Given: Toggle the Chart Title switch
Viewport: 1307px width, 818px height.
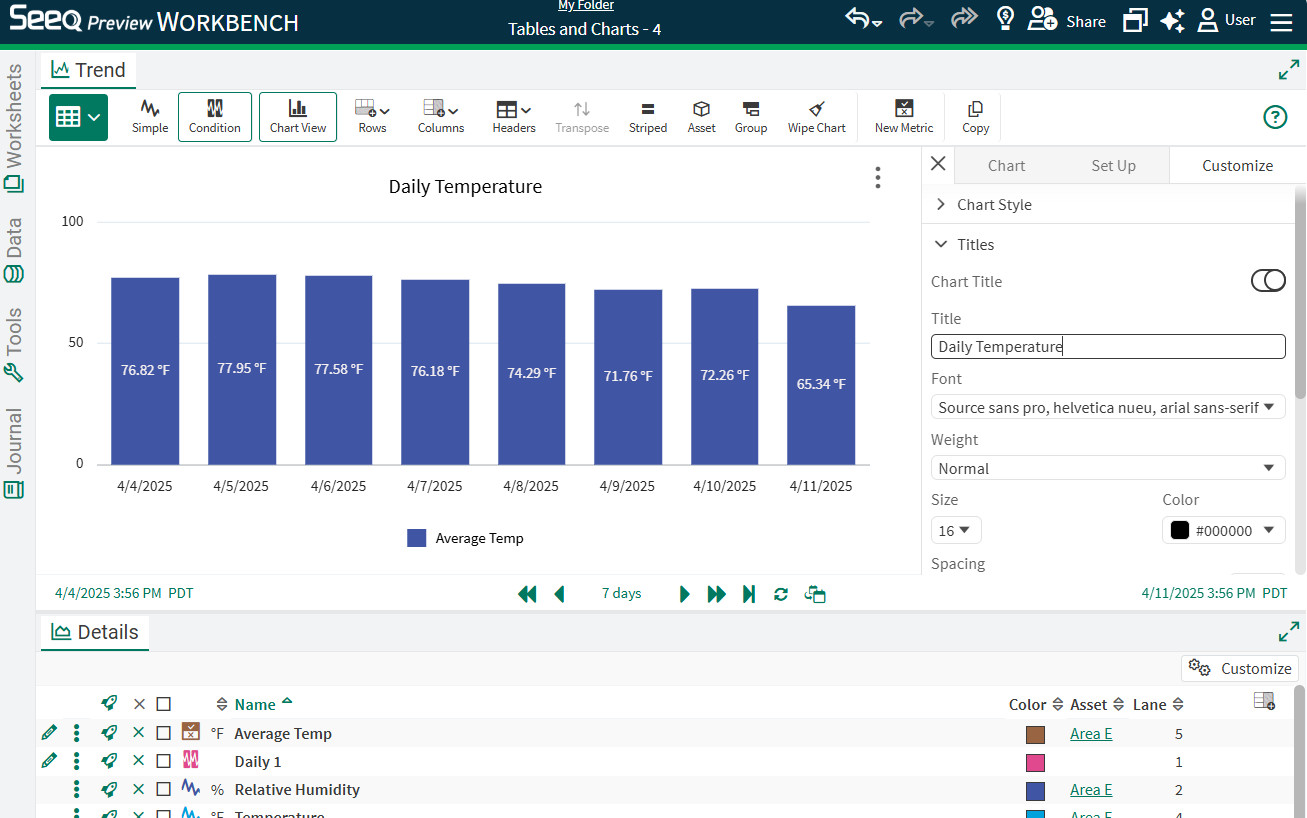Looking at the screenshot, I should (1268, 281).
